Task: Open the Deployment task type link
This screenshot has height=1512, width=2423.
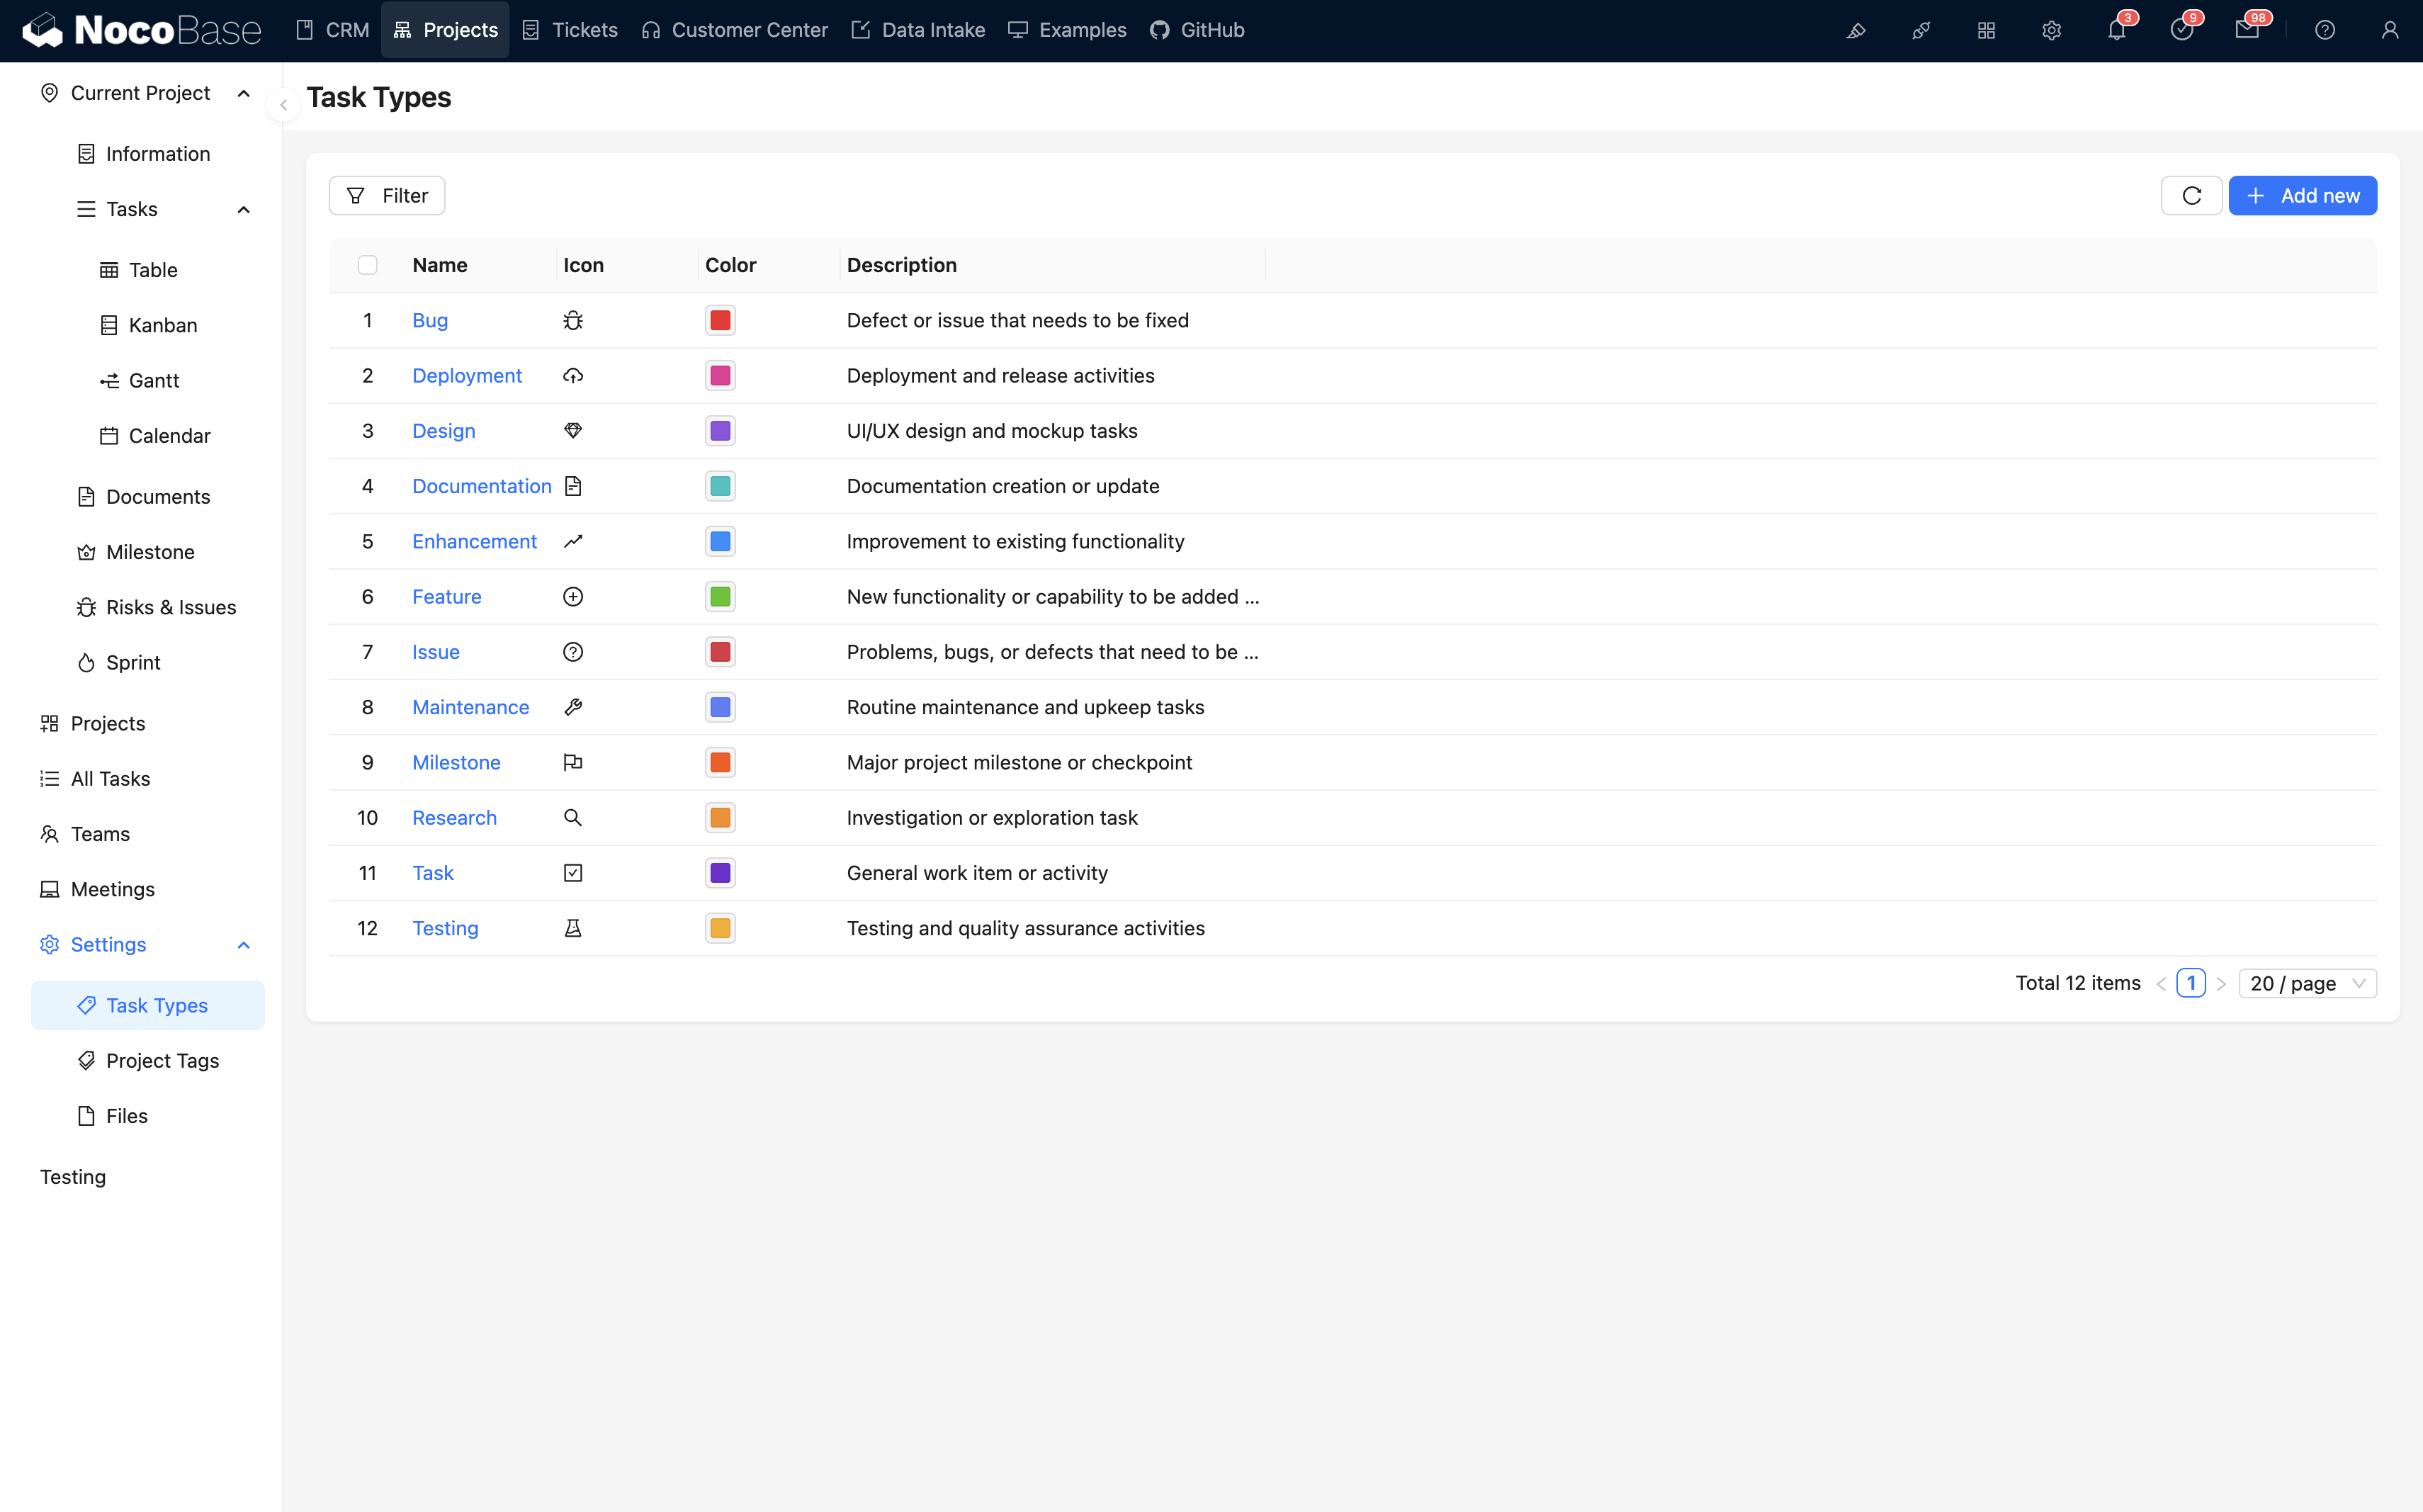Action: [x=466, y=375]
